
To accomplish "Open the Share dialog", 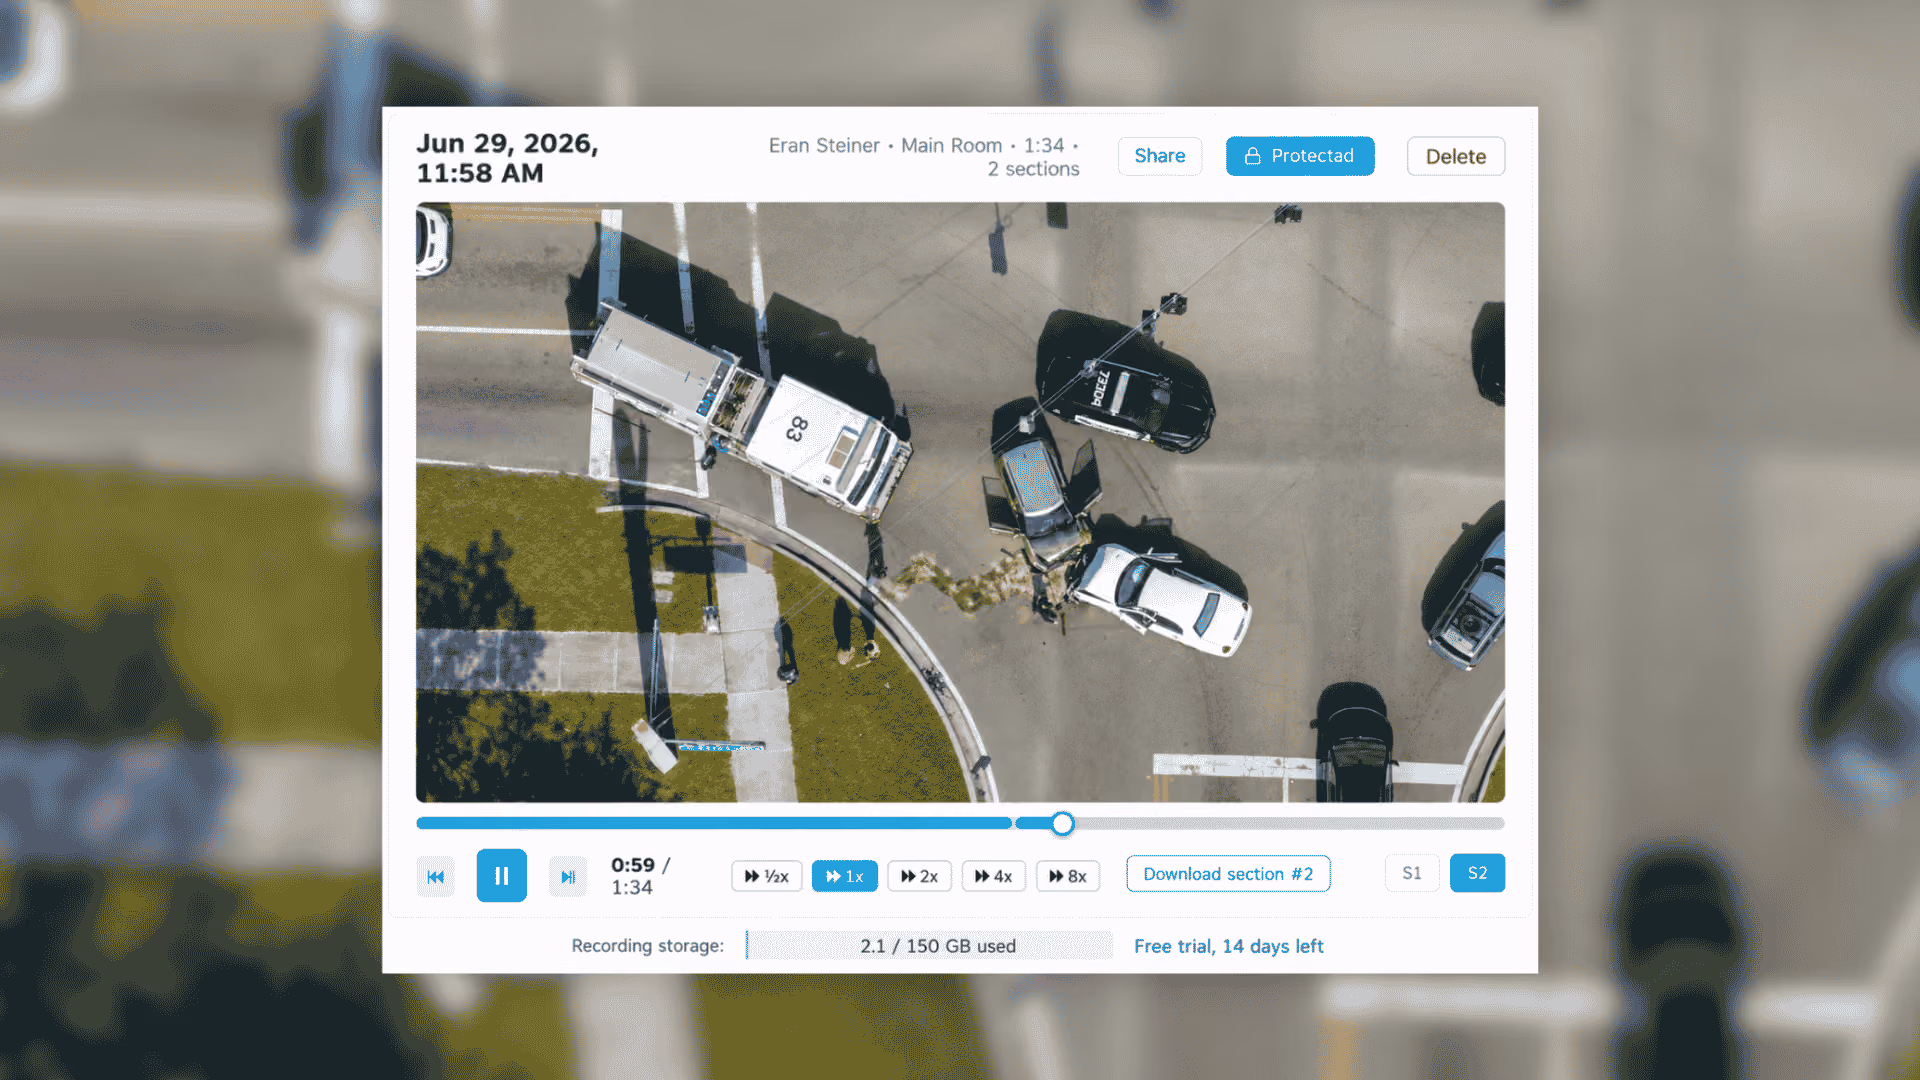I will click(x=1160, y=156).
